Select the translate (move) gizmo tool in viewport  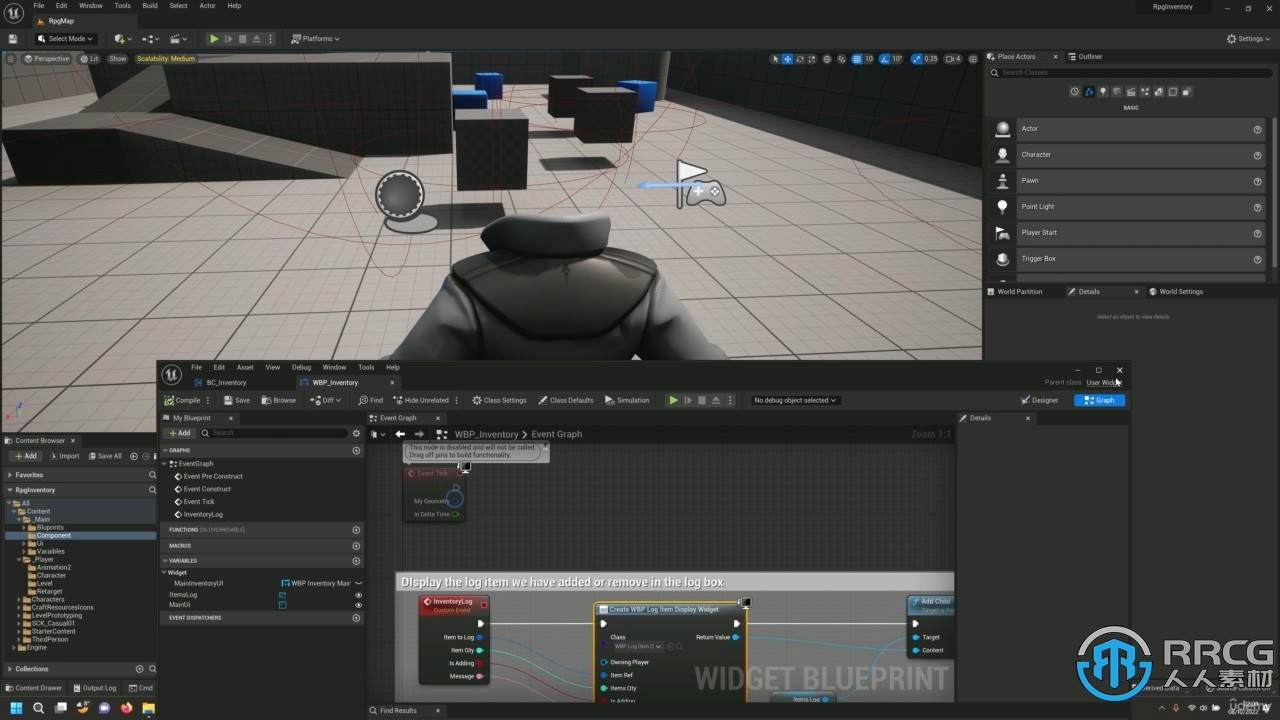tap(787, 59)
